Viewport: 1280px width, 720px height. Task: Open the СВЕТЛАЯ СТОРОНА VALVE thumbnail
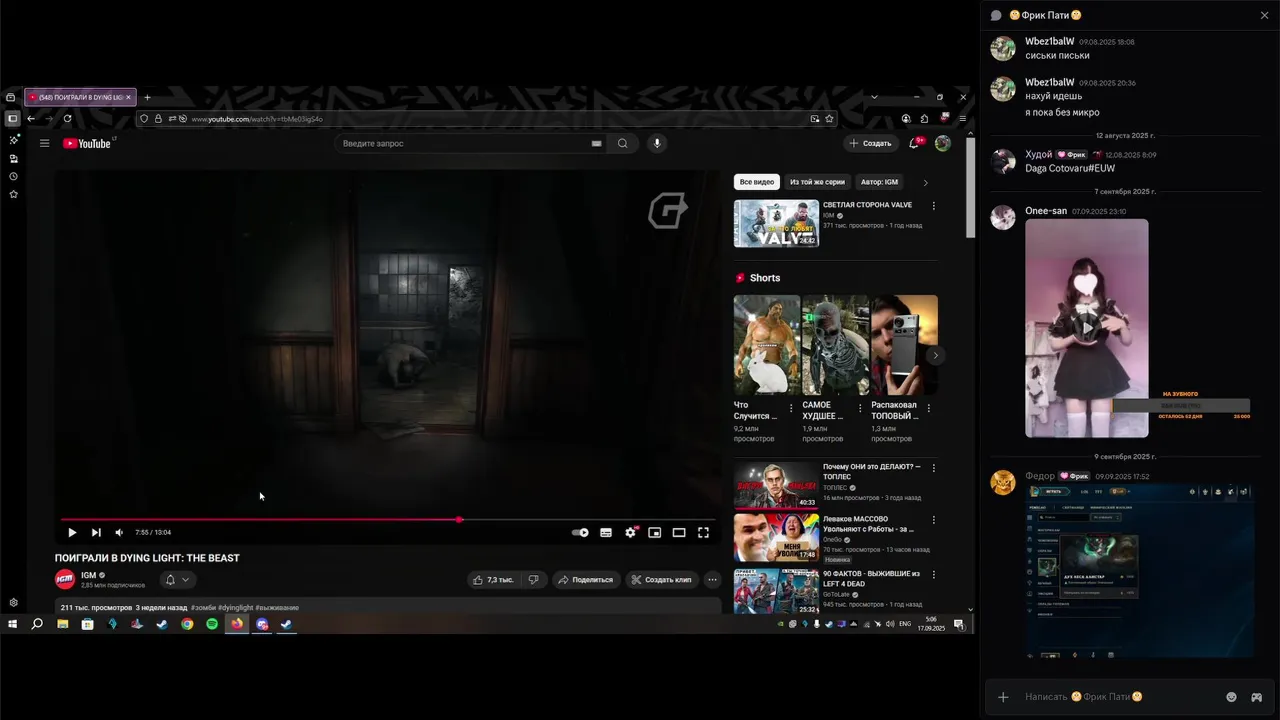point(776,224)
